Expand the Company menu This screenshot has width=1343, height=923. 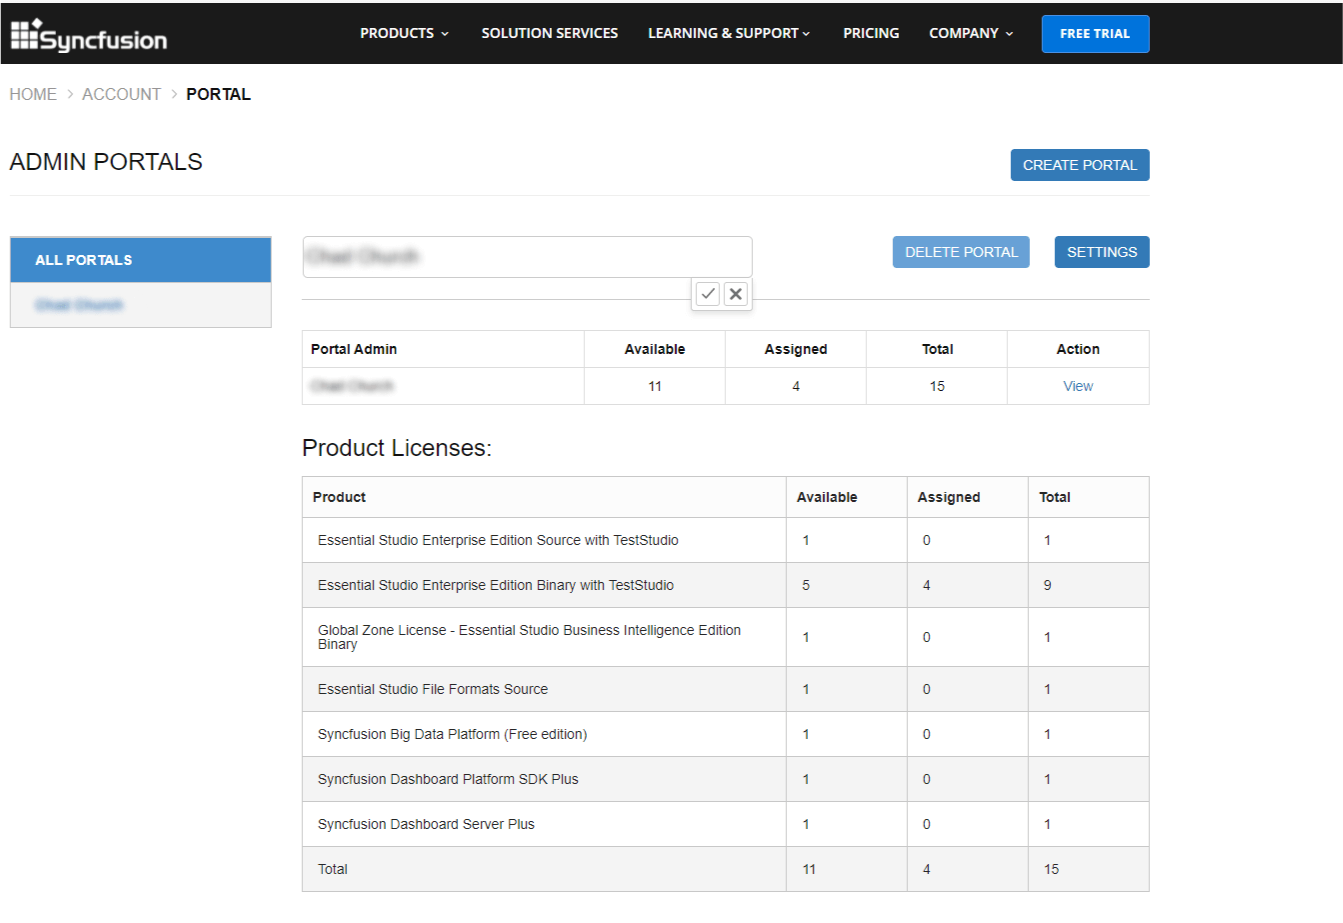coord(970,33)
